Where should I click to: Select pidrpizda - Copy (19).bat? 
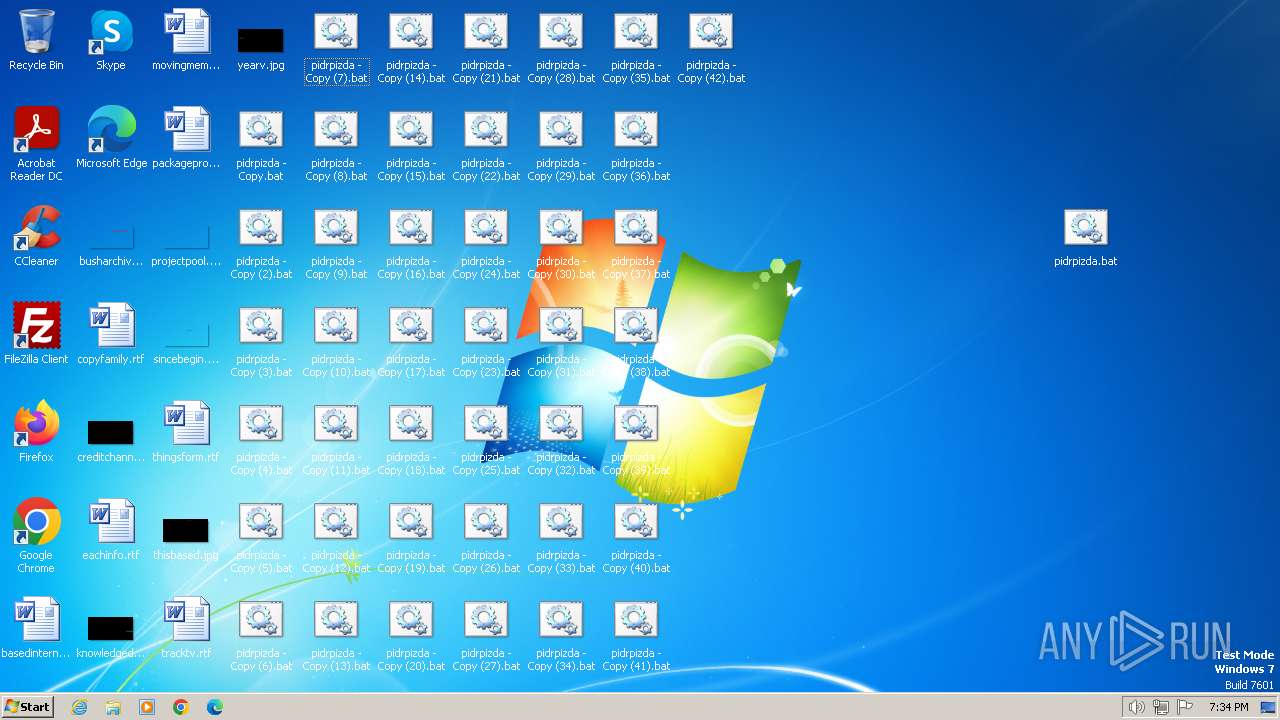(411, 536)
